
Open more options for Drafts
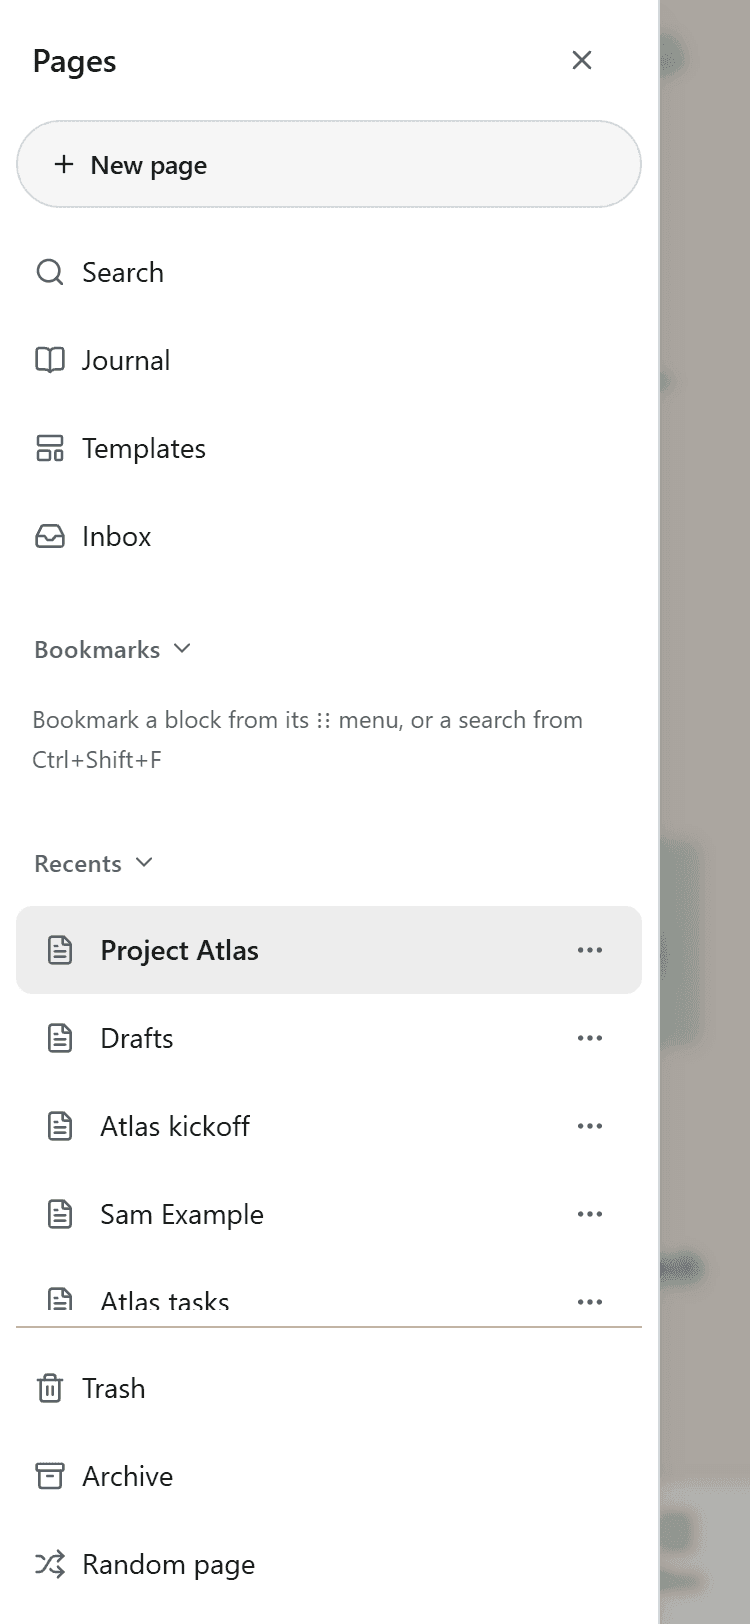coord(590,1038)
